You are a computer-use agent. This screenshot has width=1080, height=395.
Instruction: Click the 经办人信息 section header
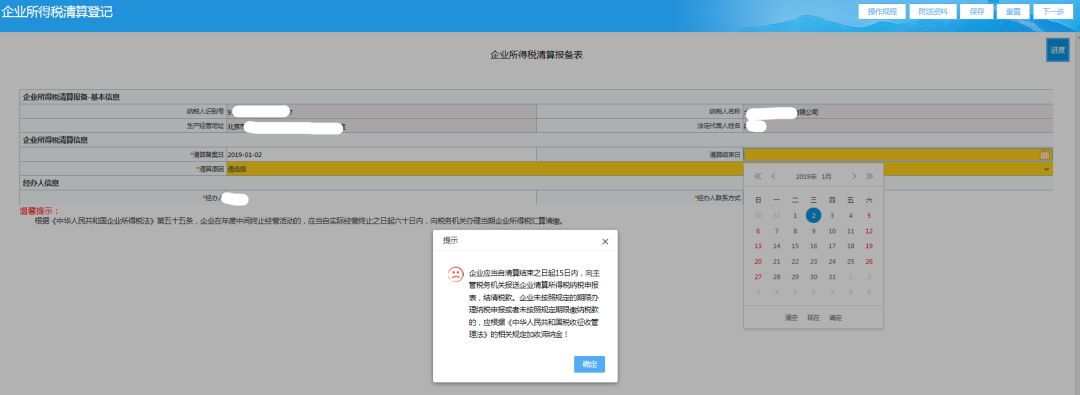[x=41, y=183]
